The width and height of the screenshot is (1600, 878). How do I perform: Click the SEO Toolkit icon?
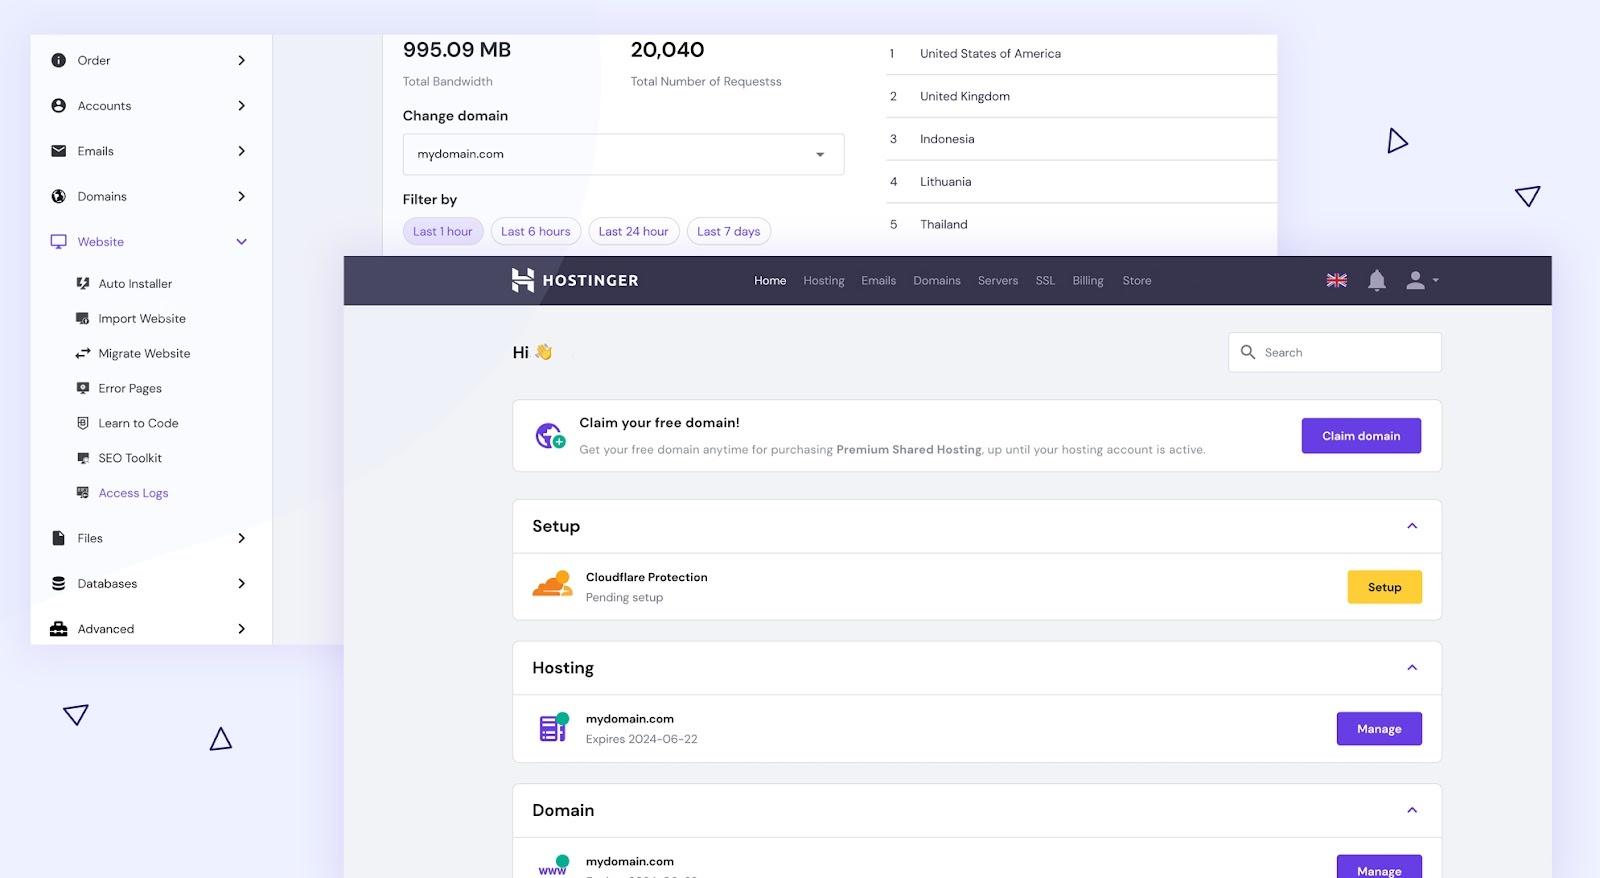[x=83, y=458]
